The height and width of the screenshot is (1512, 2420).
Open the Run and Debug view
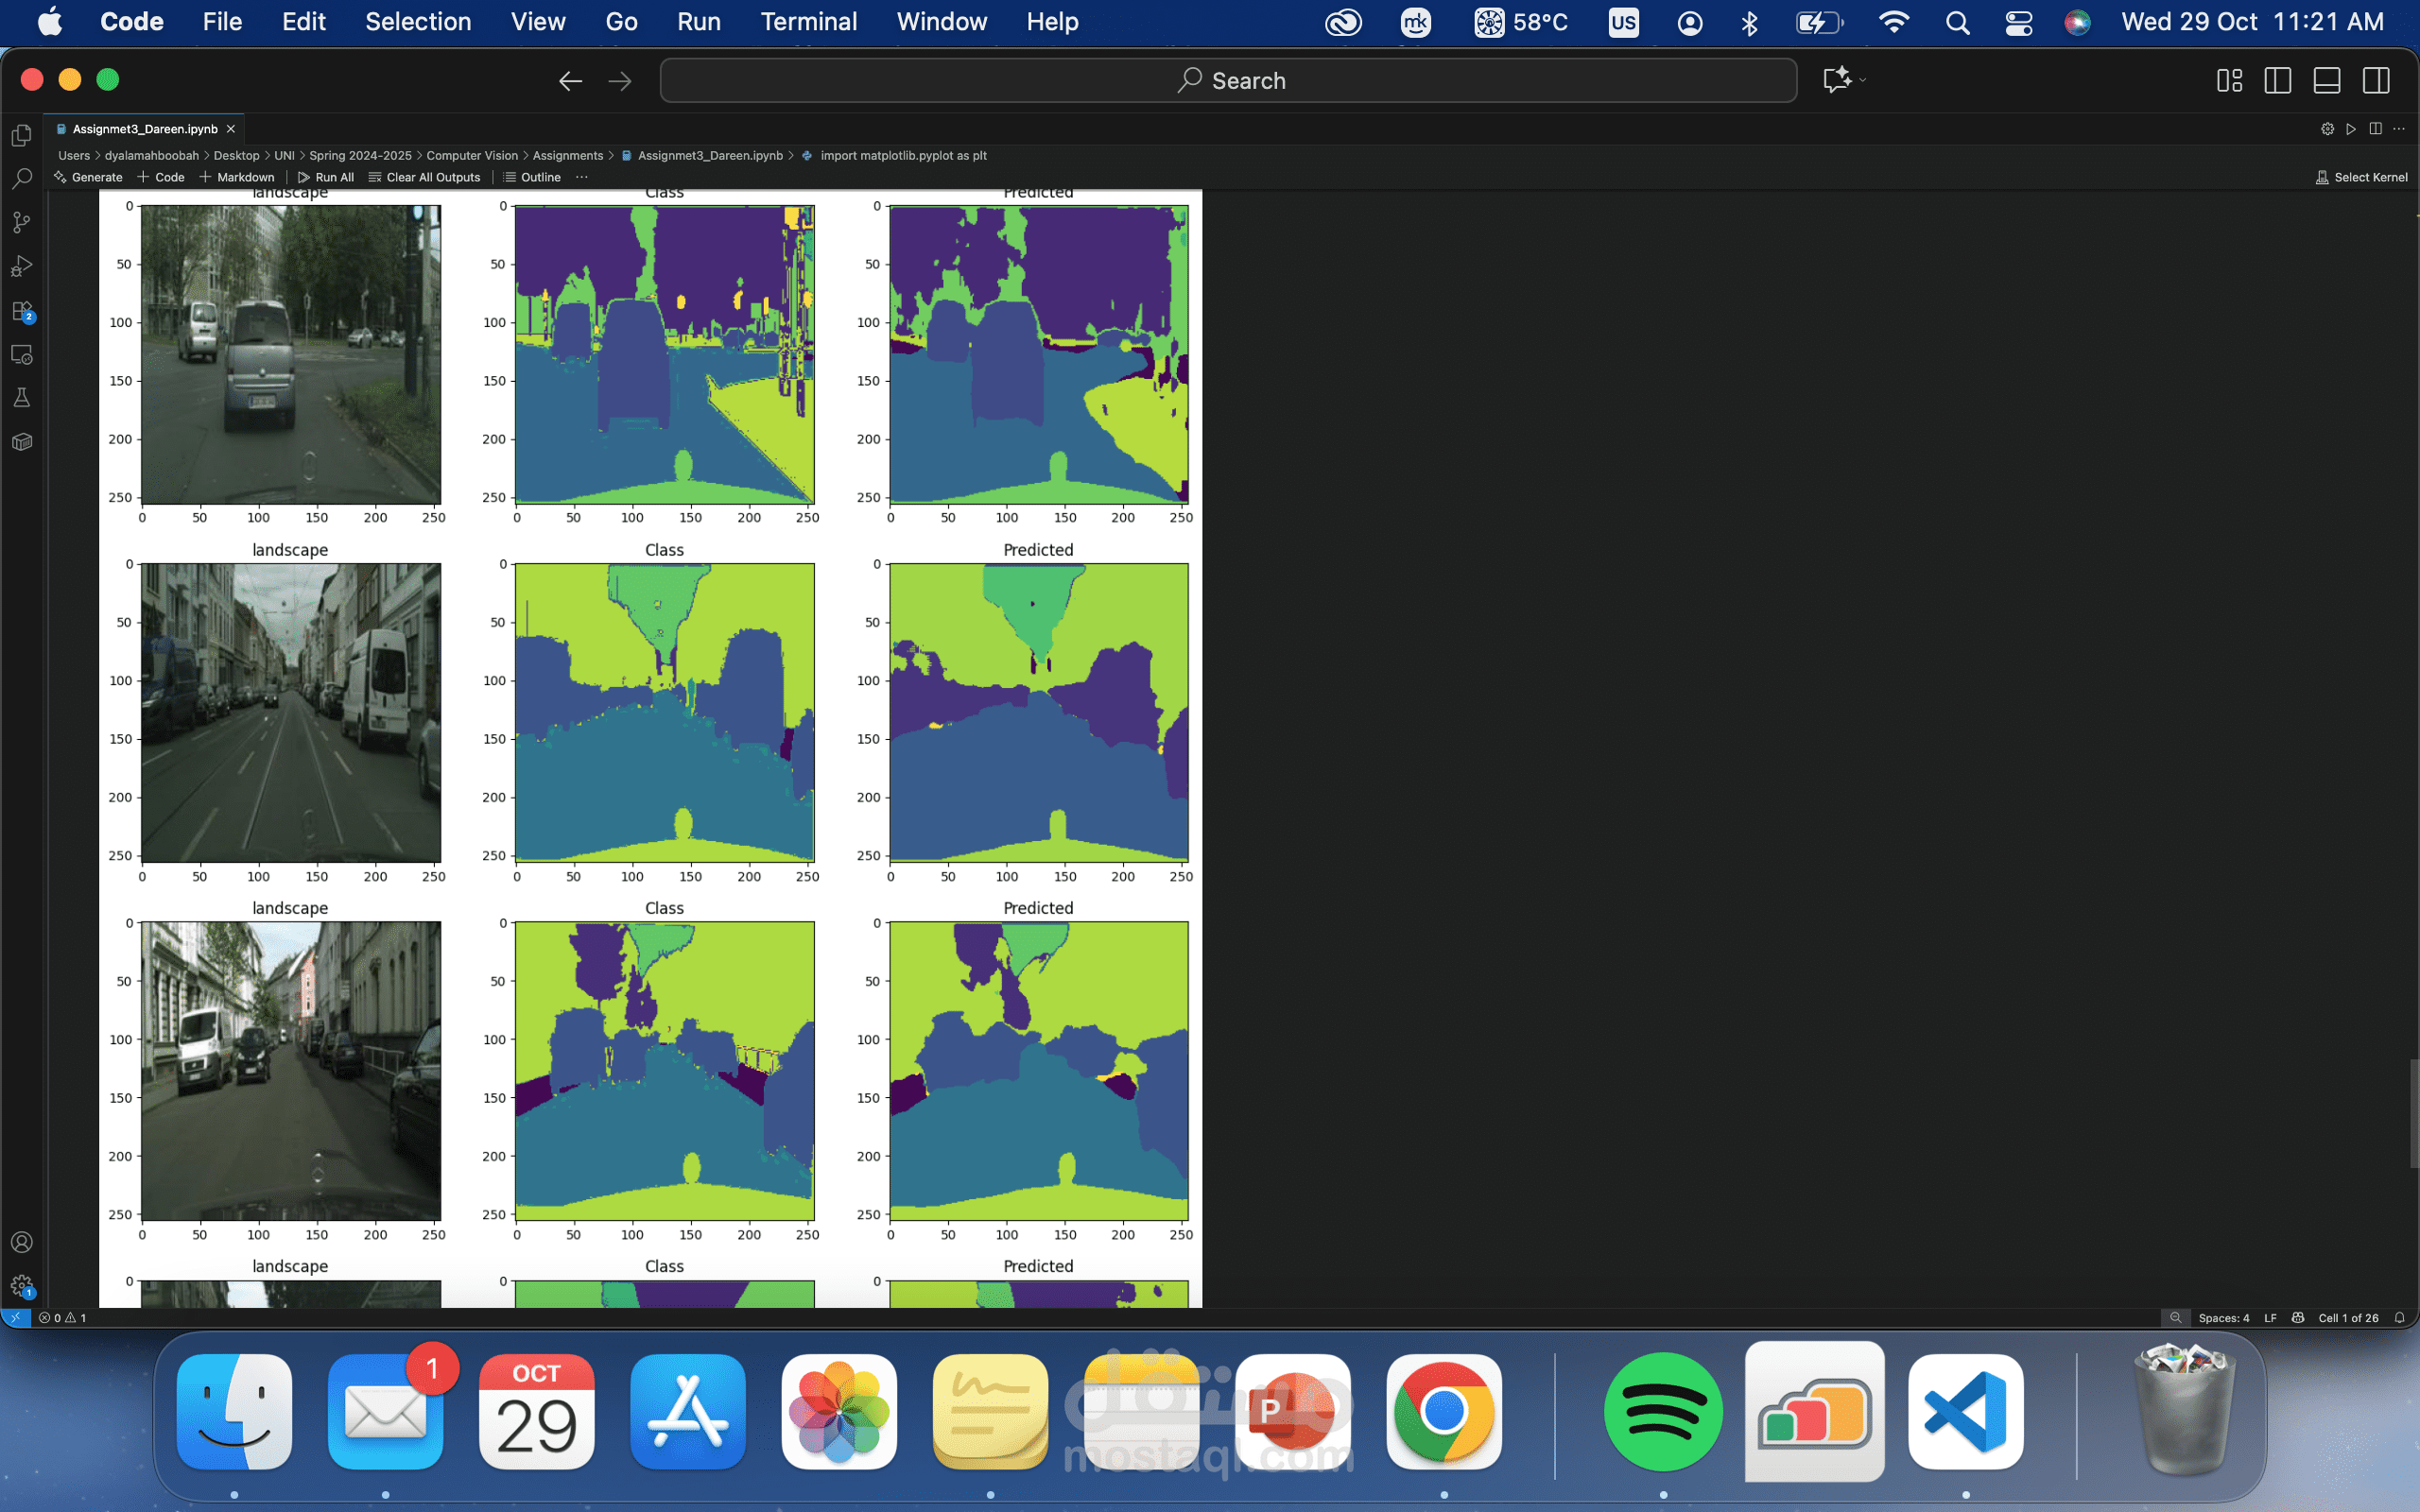pos(22,266)
